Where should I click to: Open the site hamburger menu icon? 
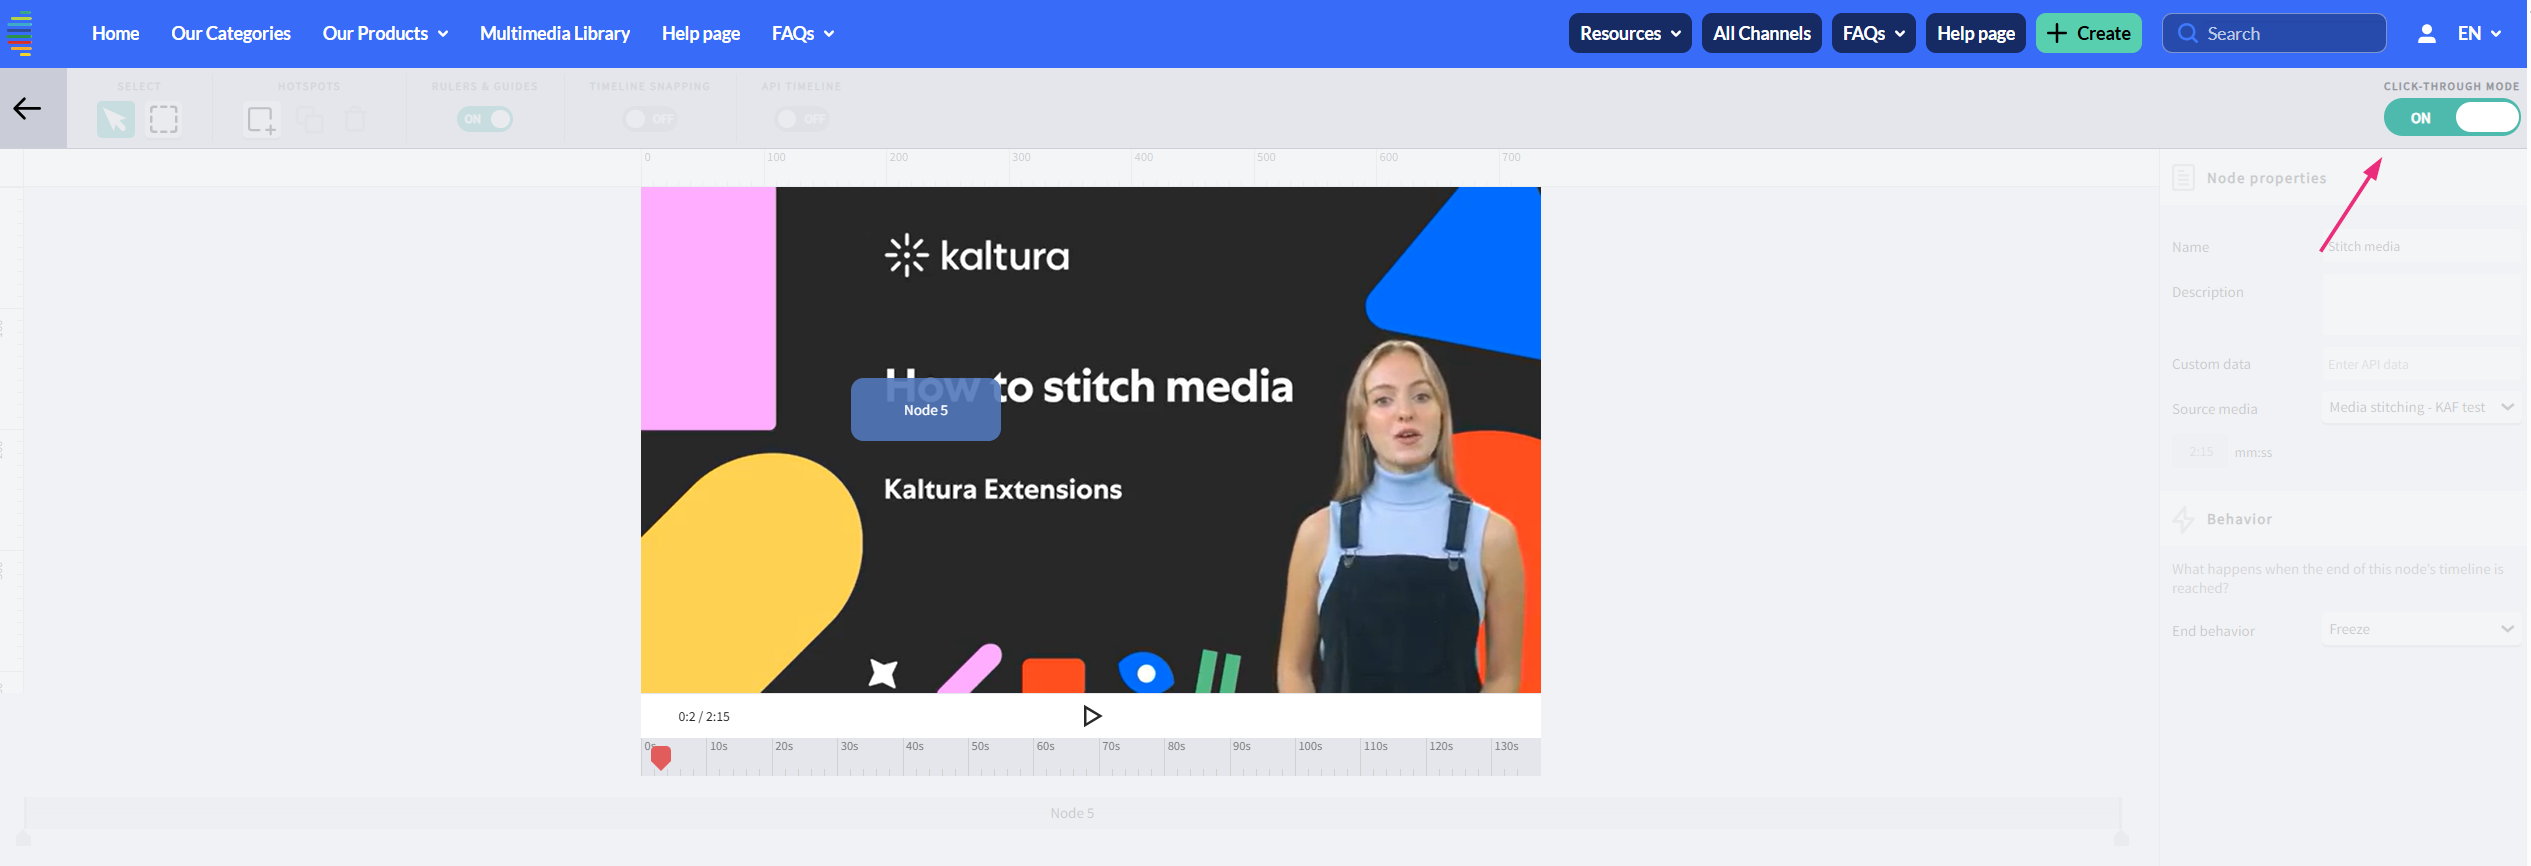pyautogui.click(x=20, y=33)
